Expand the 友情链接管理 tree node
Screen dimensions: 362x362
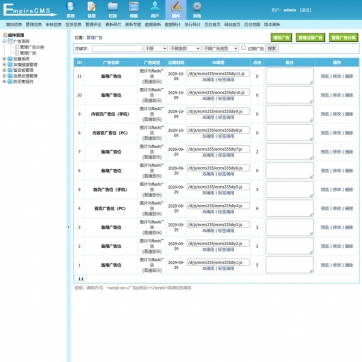click(x=4, y=64)
